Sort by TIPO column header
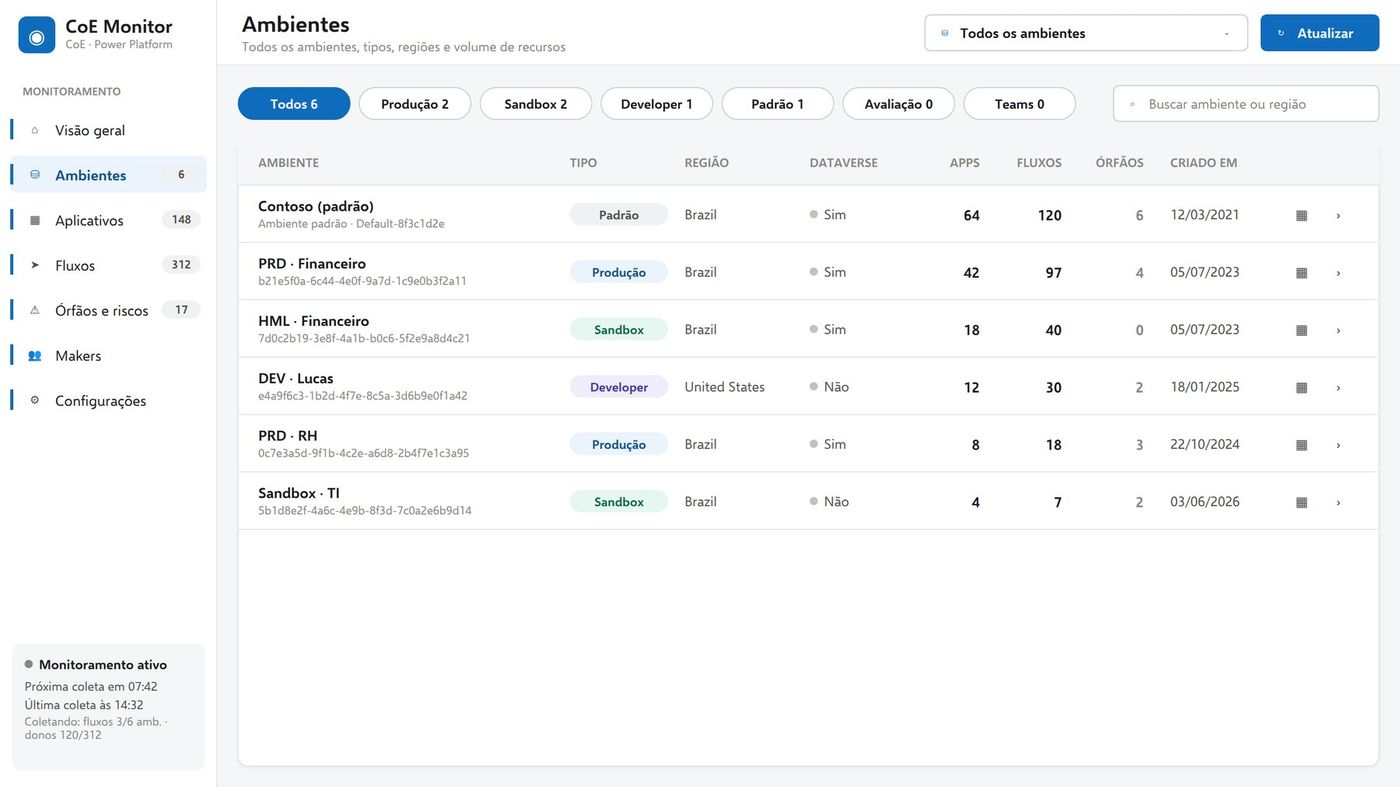 click(583, 163)
